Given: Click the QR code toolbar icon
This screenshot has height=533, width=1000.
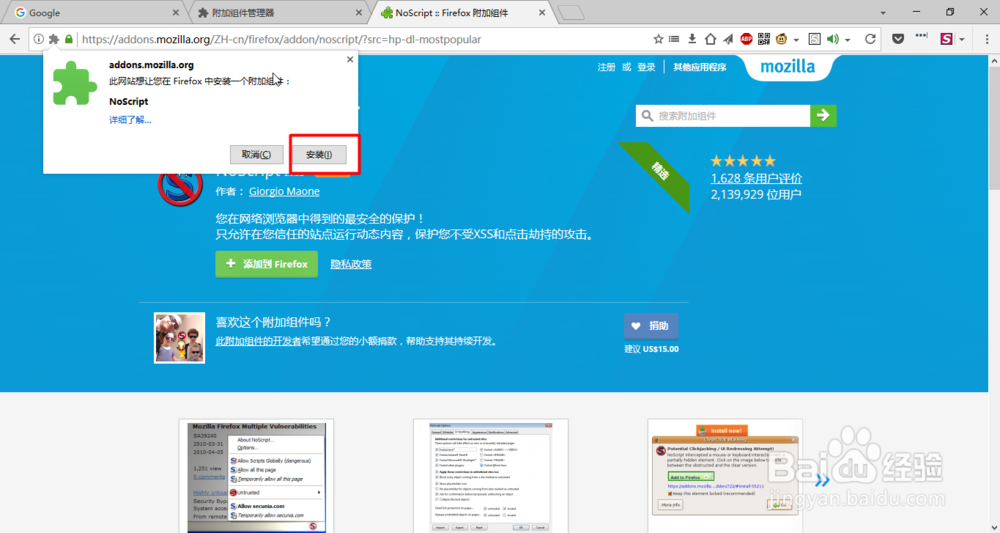Looking at the screenshot, I should pyautogui.click(x=763, y=40).
